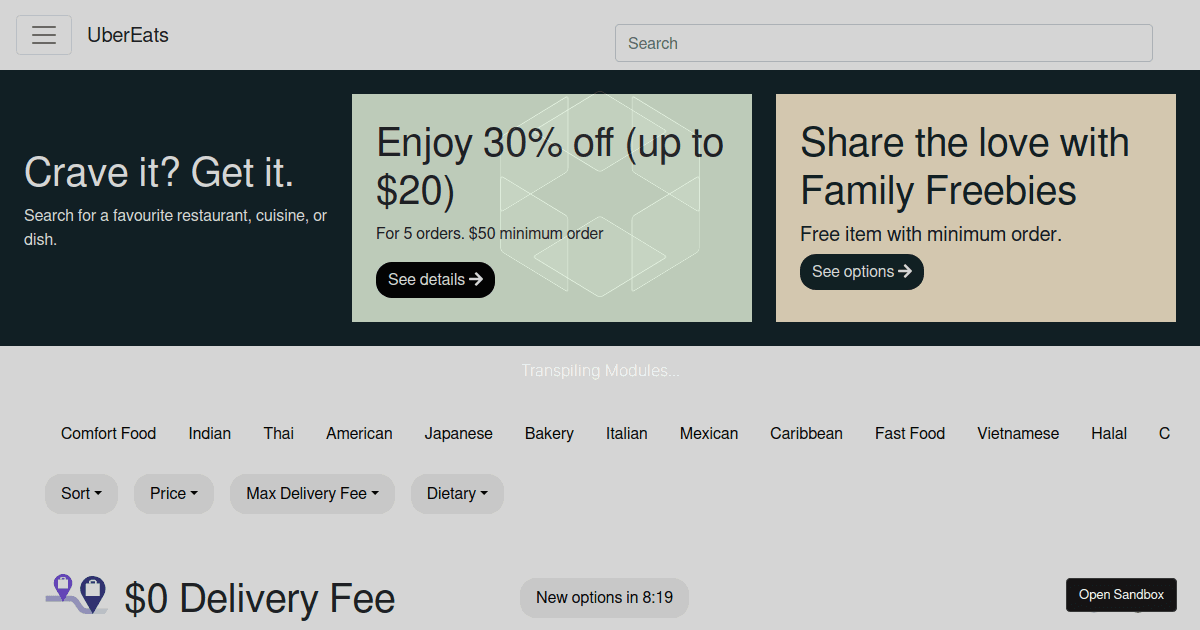Screen dimensions: 1200x630
Task: Pick the Vietnamese cuisine category
Action: click(x=1018, y=433)
